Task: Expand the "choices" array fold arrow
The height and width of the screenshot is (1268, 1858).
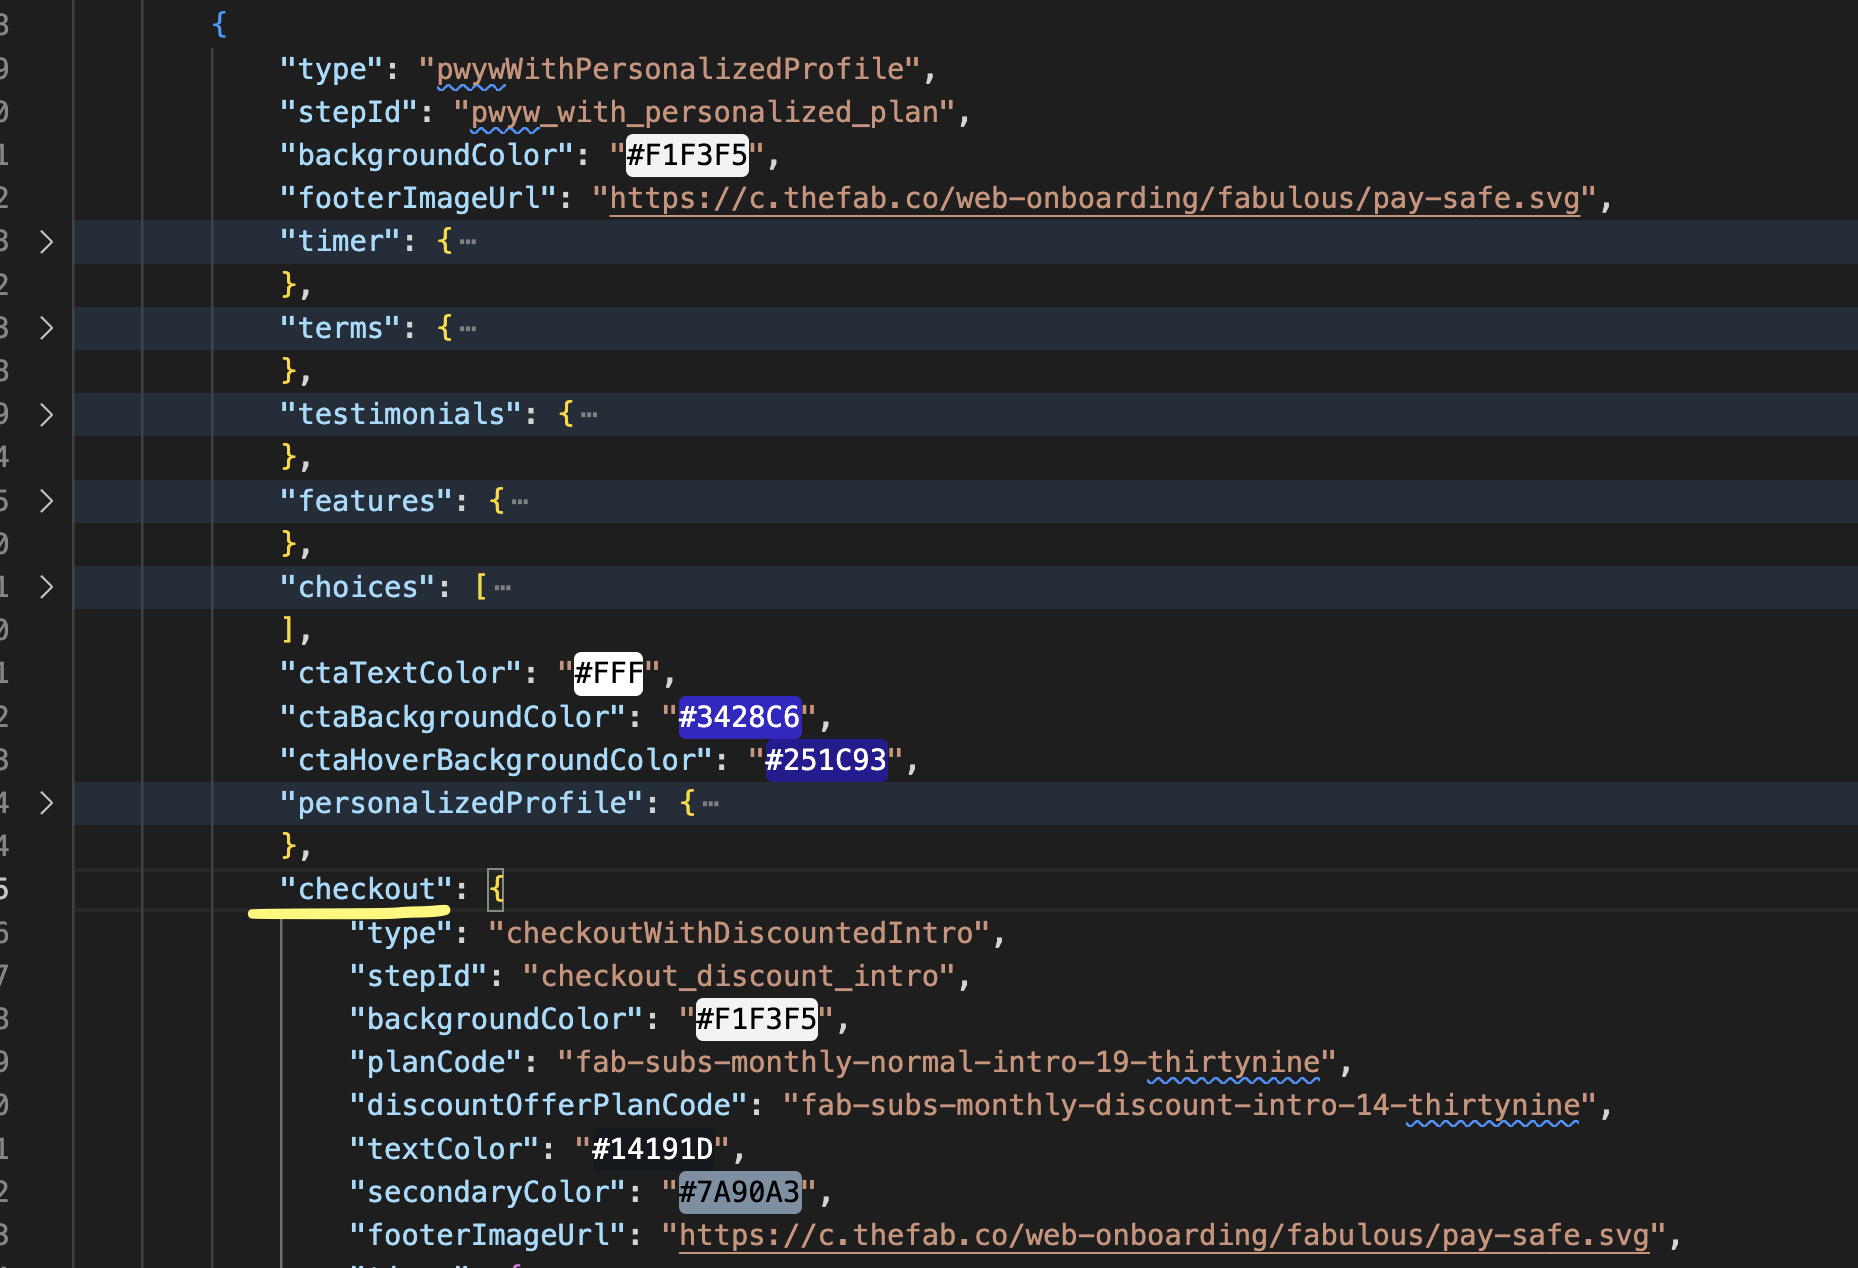Action: [46, 587]
